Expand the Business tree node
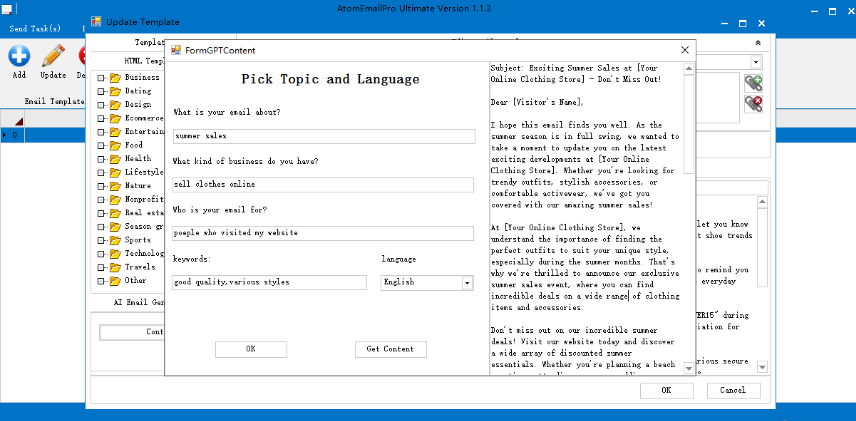This screenshot has width=856, height=421. pyautogui.click(x=101, y=78)
